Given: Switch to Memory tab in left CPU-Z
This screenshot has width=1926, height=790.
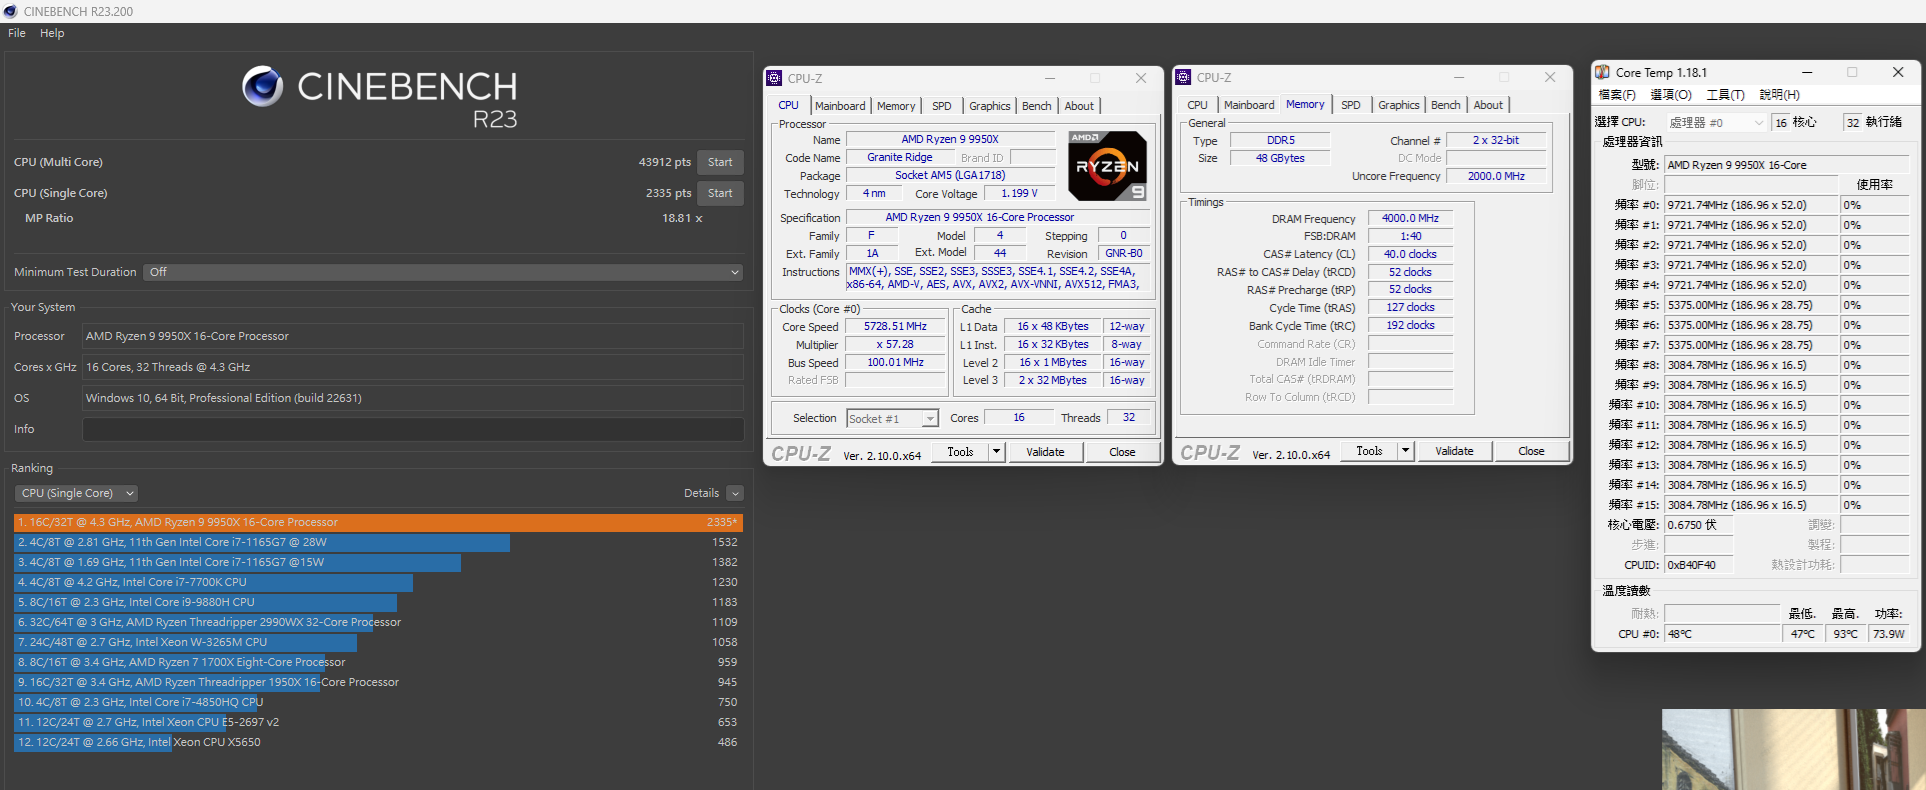Looking at the screenshot, I should point(896,106).
